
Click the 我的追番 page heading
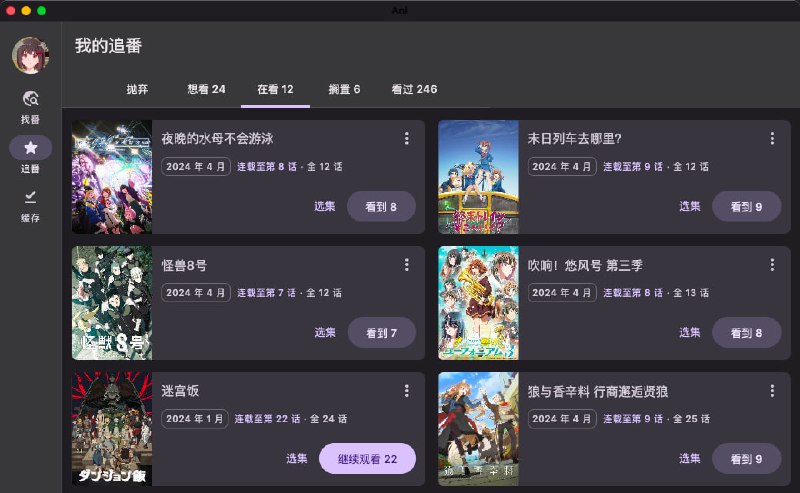click(x=108, y=46)
